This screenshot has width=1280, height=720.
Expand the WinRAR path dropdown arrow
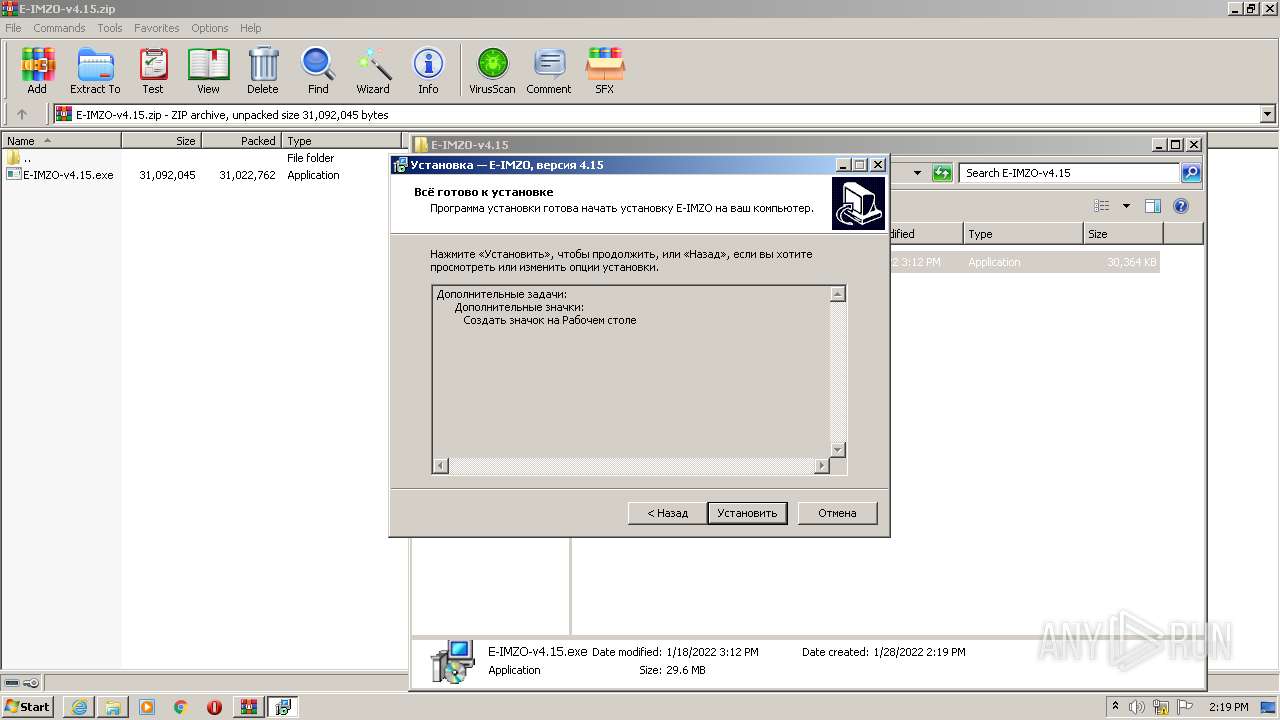pyautogui.click(x=1268, y=115)
